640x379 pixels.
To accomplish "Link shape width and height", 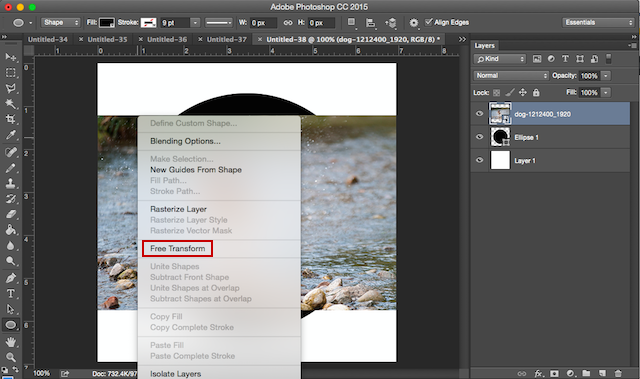I will point(288,23).
